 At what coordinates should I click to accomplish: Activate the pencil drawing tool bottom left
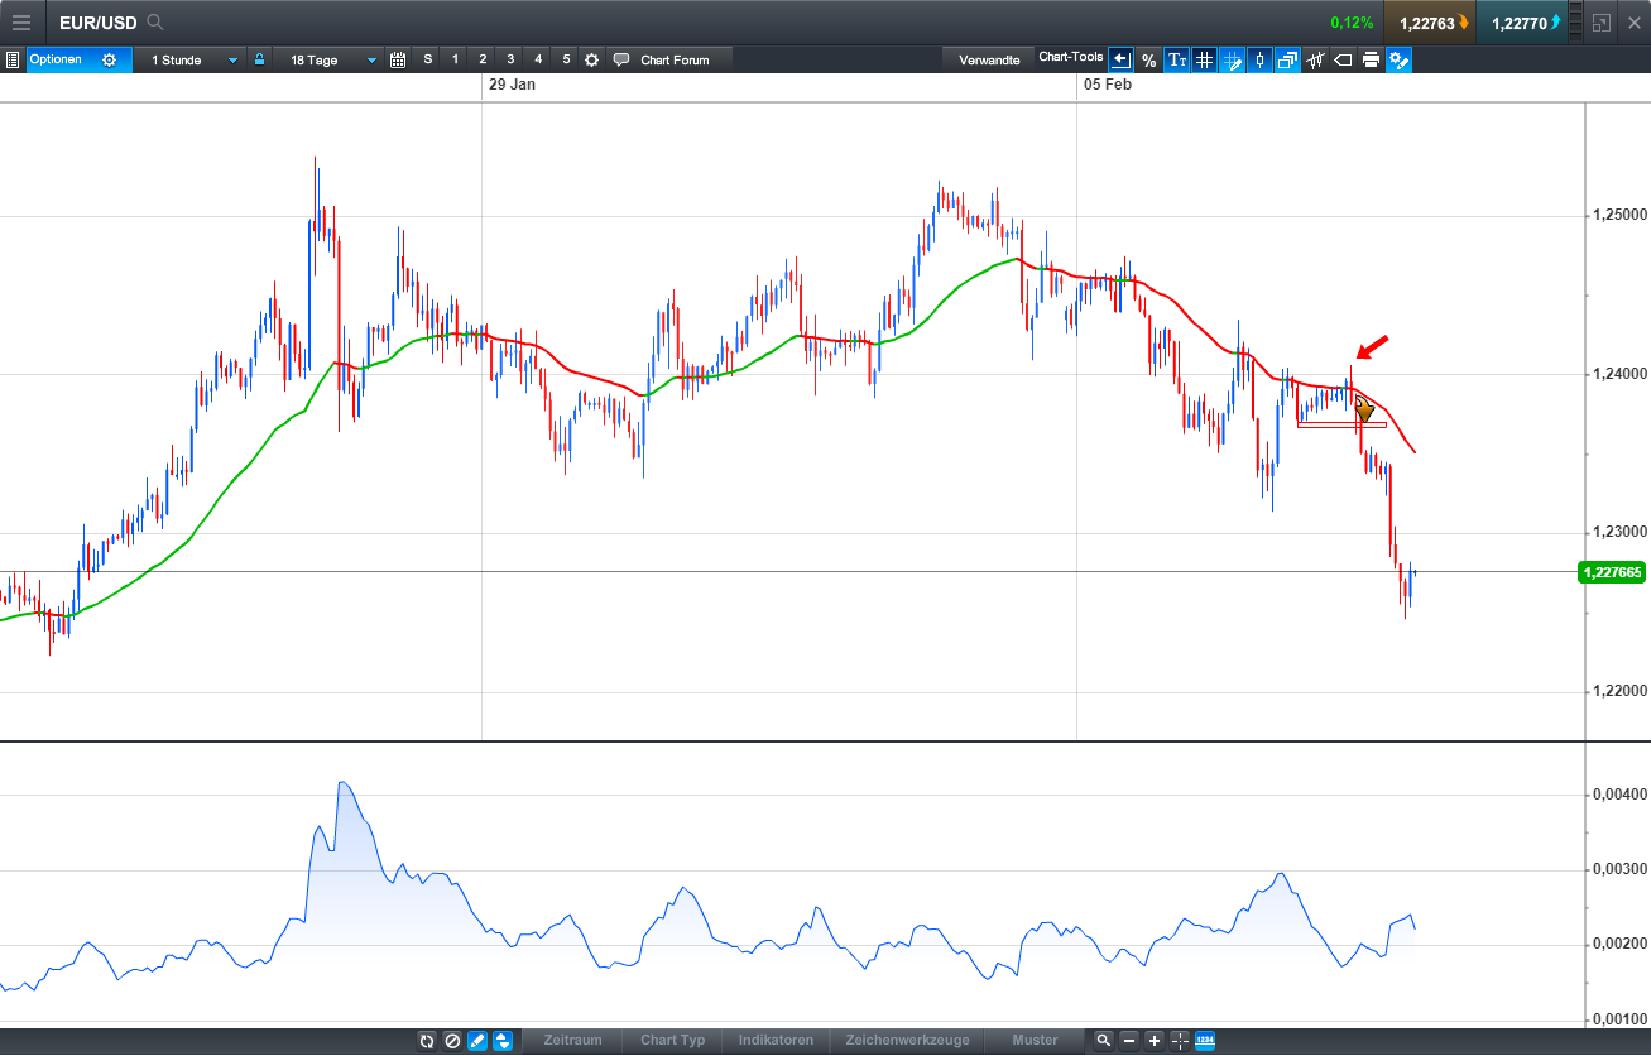[477, 1041]
